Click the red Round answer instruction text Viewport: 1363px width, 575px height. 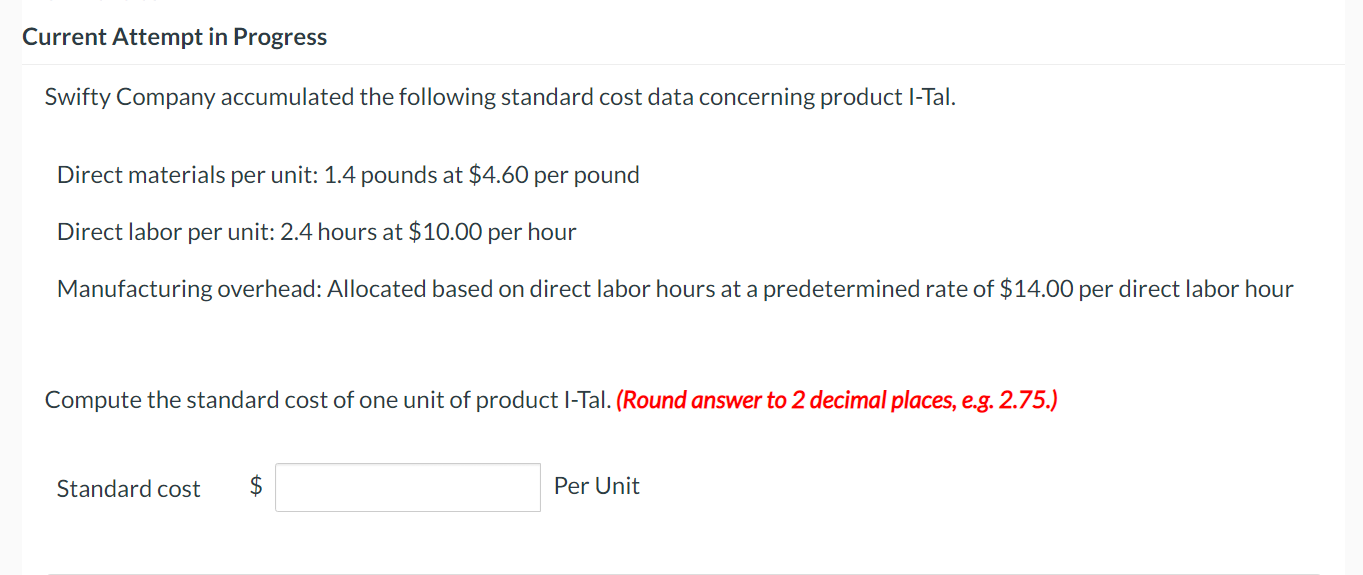(837, 400)
